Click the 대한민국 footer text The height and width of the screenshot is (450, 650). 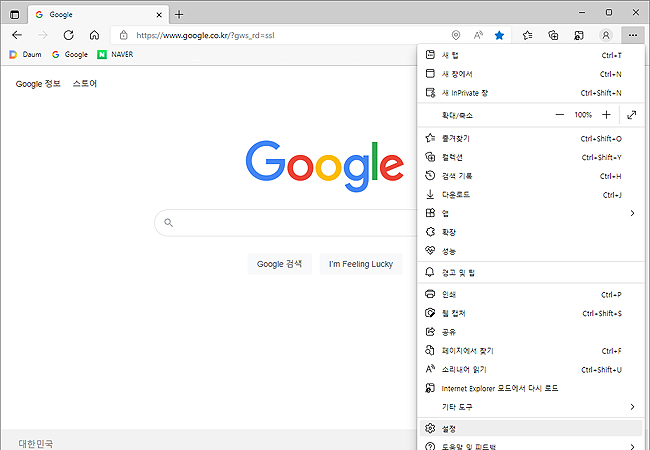pos(36,444)
